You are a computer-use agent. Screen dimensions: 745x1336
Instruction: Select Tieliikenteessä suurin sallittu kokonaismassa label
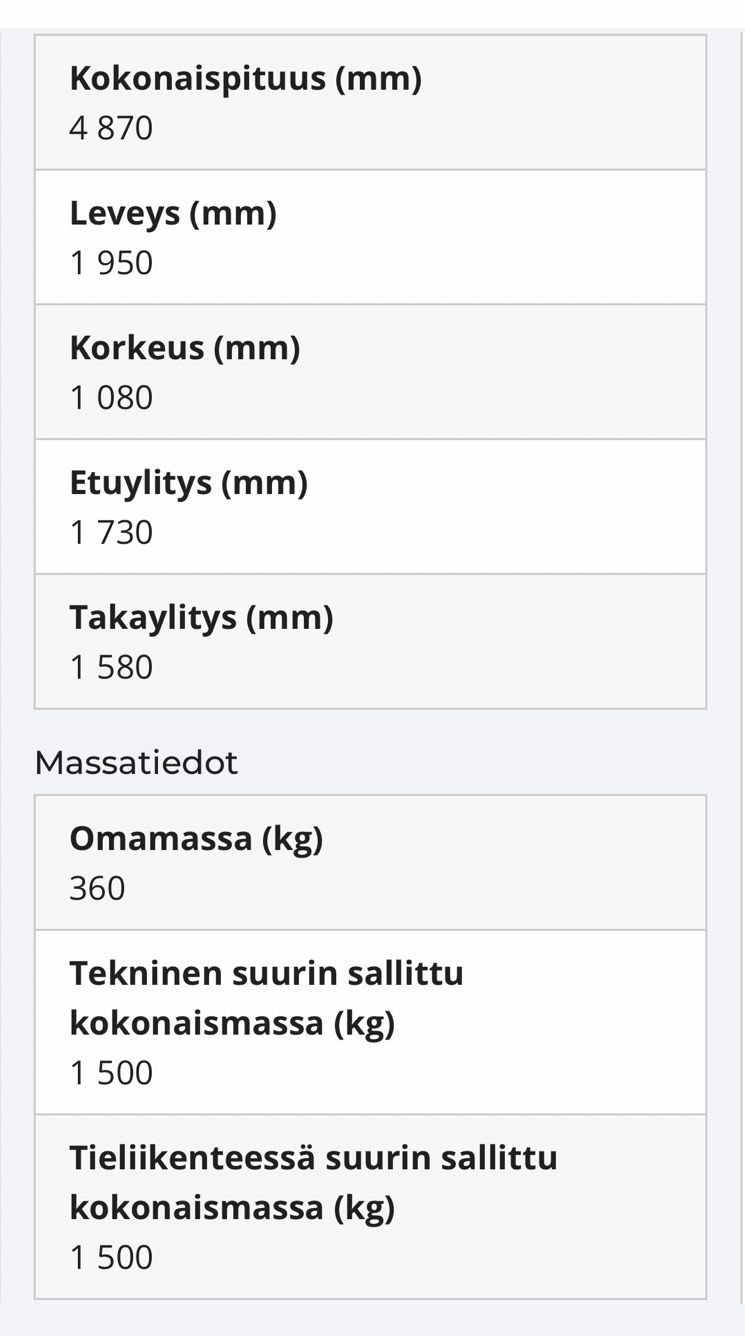point(313,1183)
